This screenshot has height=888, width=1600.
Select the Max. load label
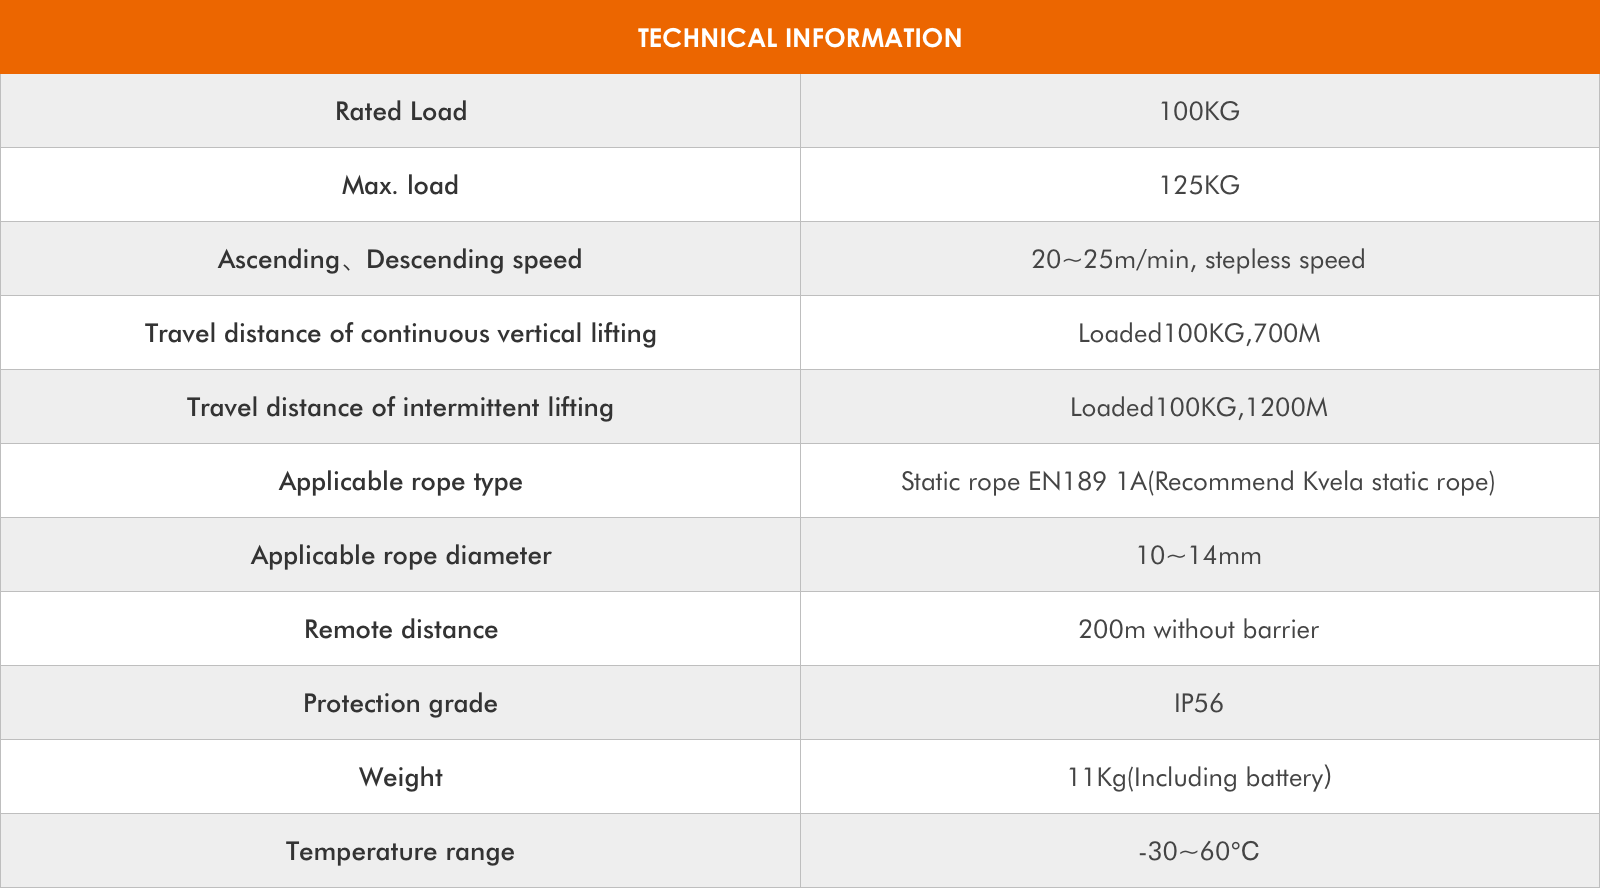coord(400,185)
